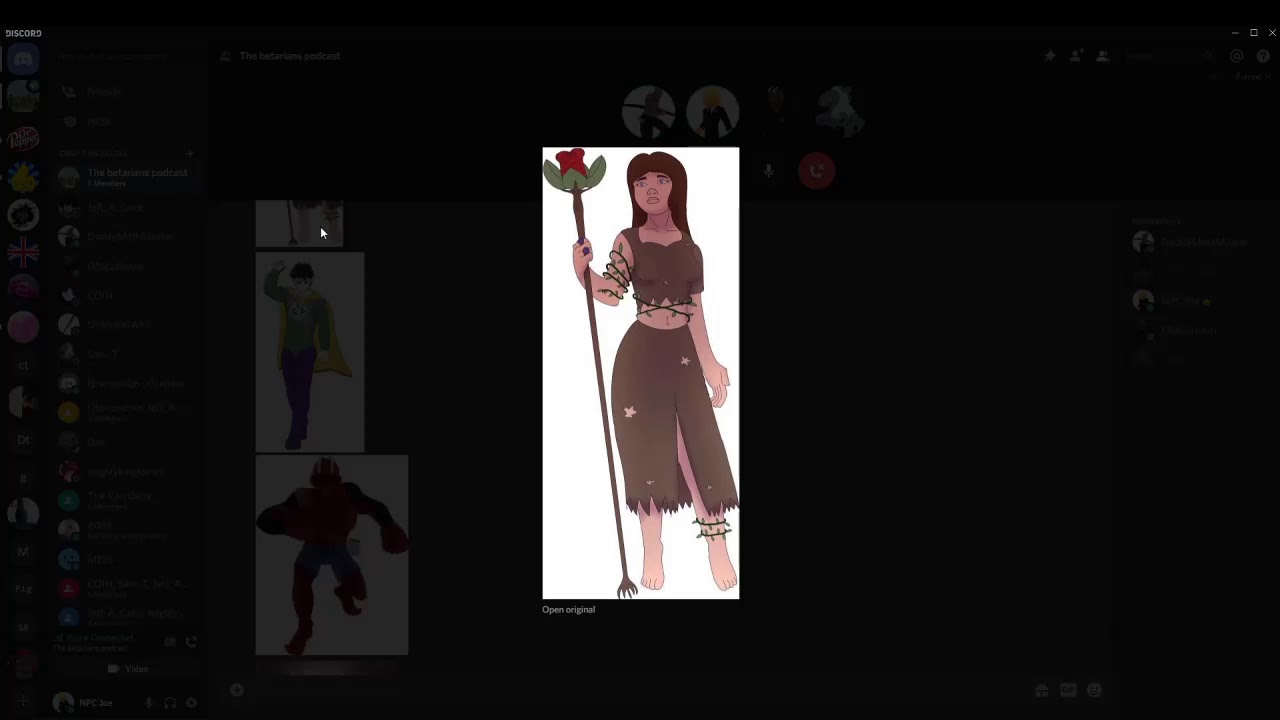Open User Settings gear icon
Image resolution: width=1280 pixels, height=720 pixels.
point(191,703)
